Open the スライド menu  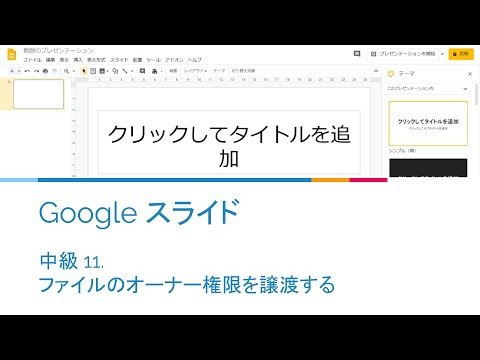click(x=119, y=60)
